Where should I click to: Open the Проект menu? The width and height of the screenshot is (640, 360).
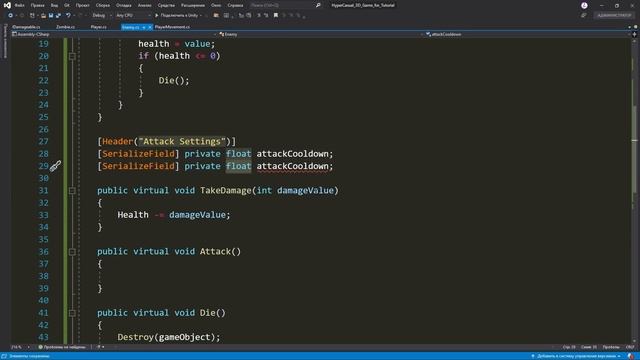[82, 5]
